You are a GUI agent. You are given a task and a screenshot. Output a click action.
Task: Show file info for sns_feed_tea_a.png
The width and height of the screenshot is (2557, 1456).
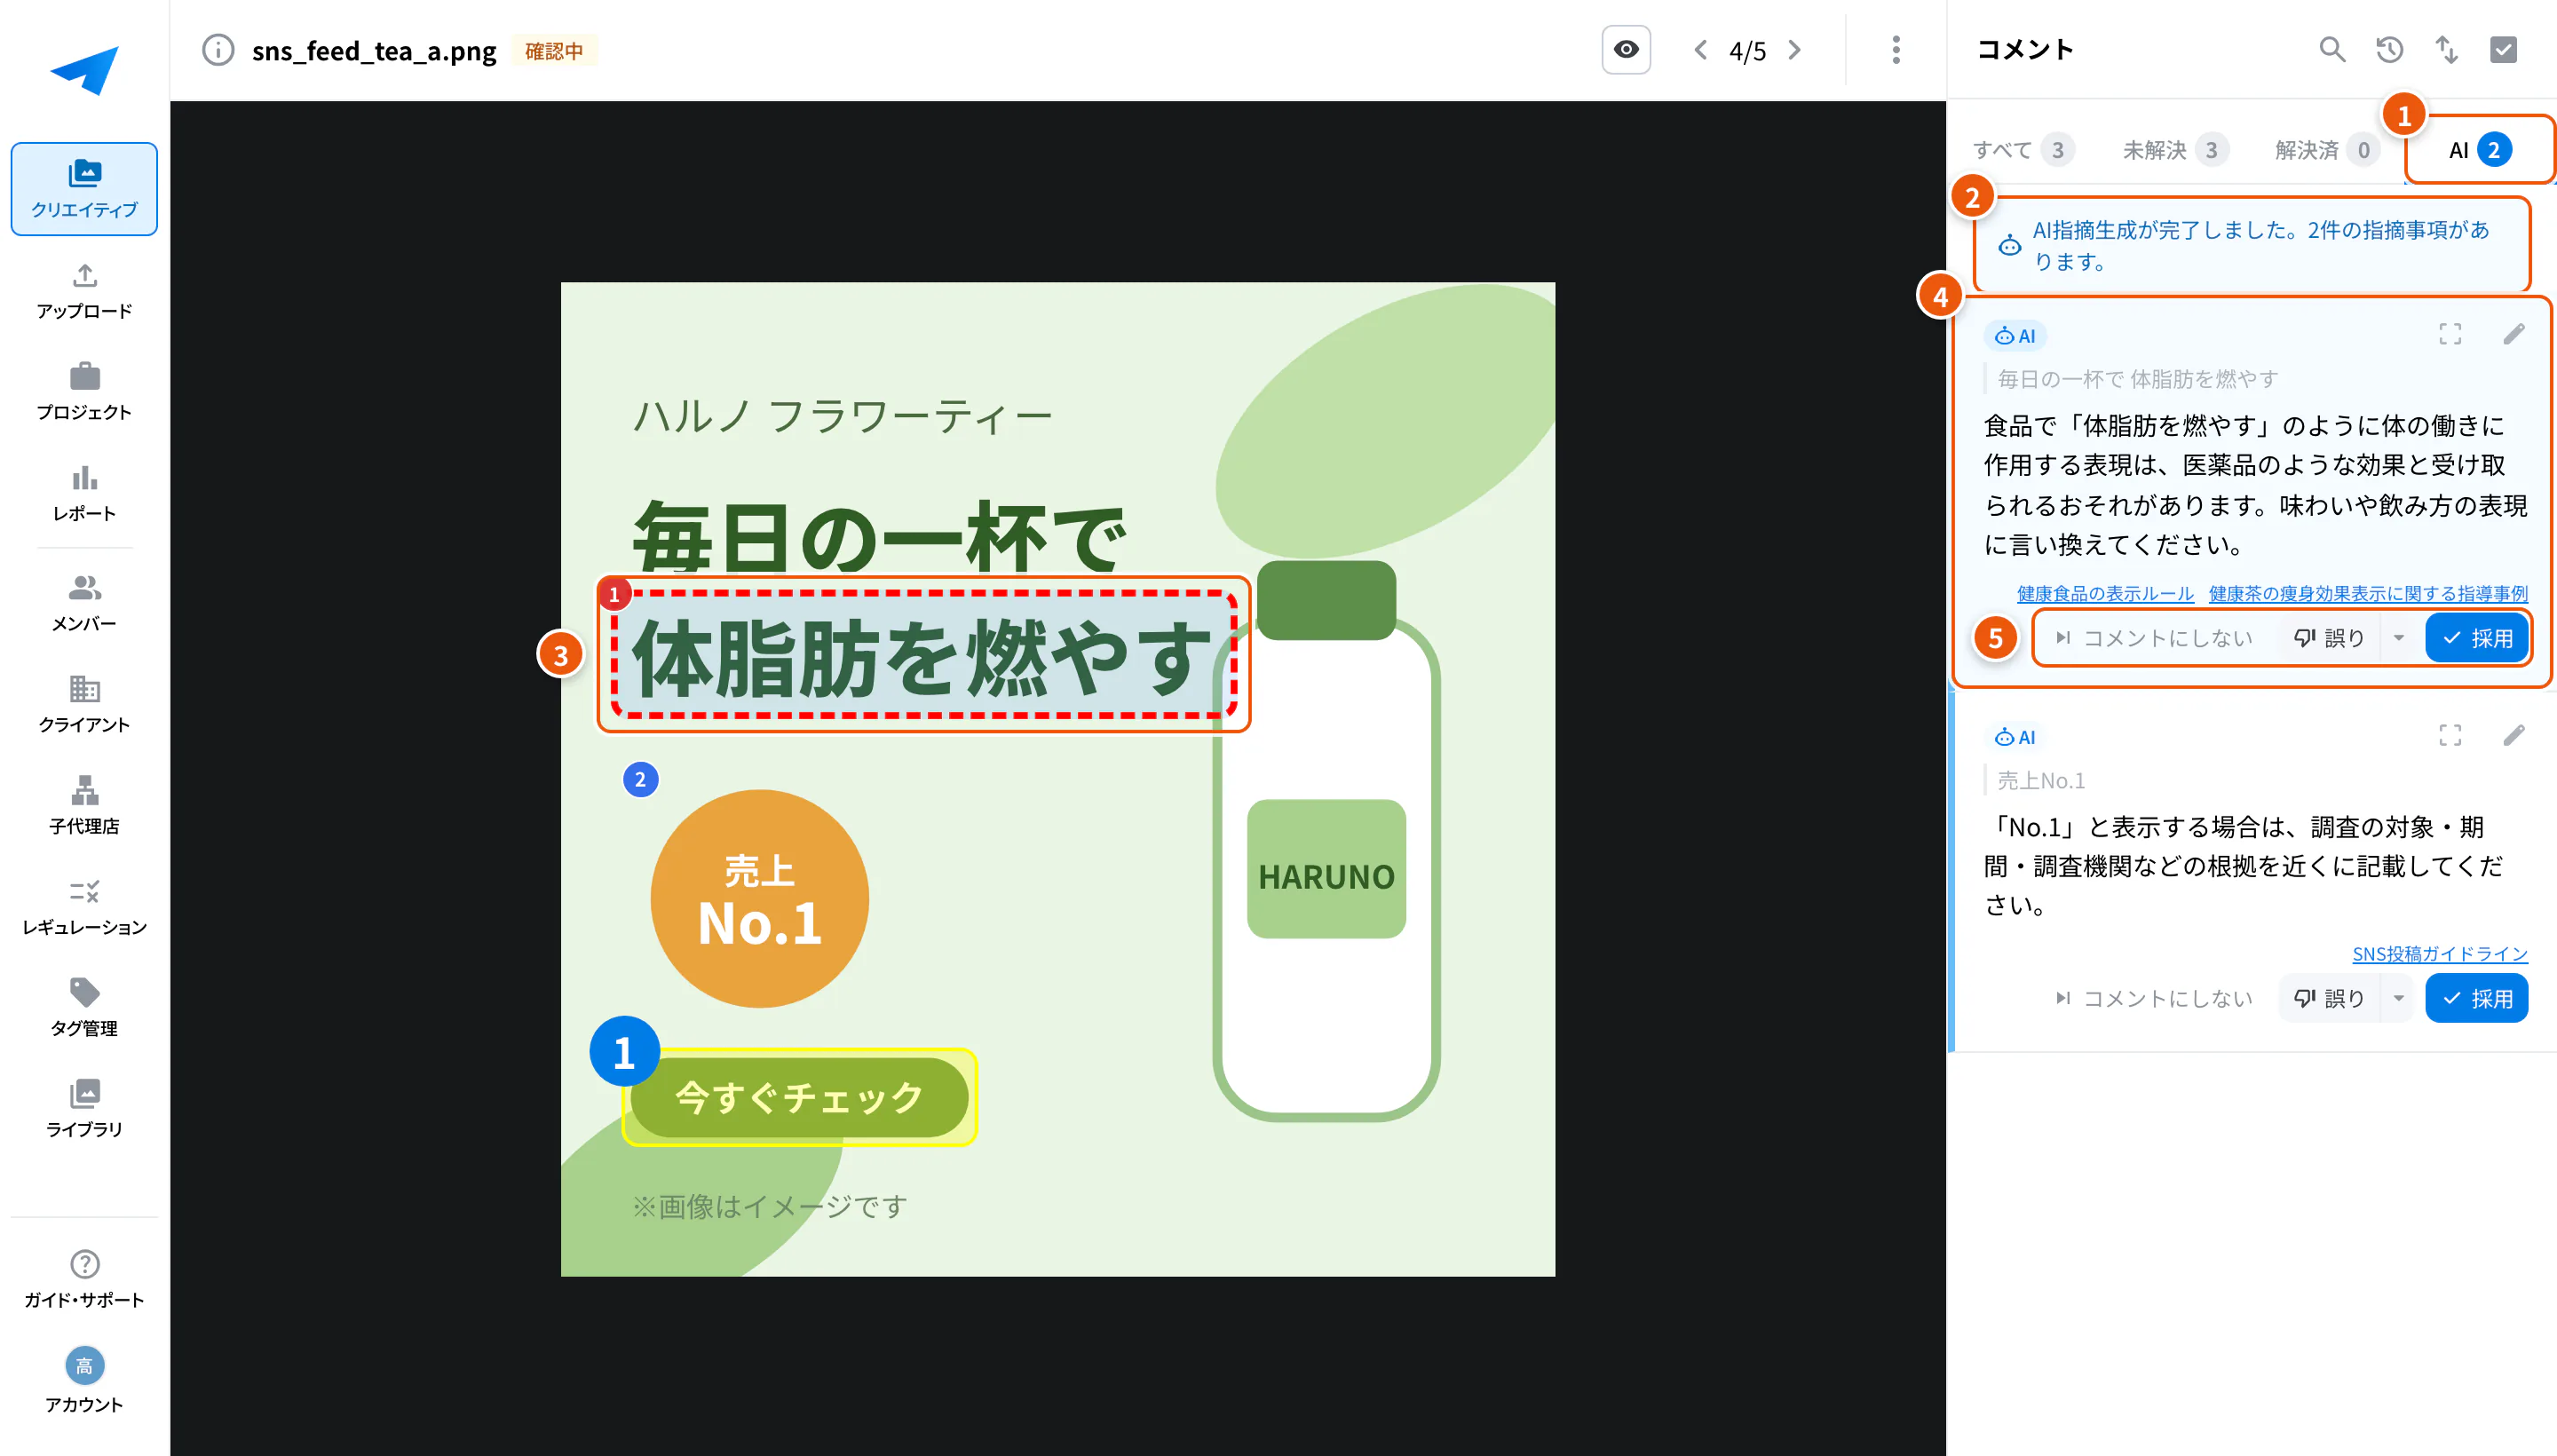coord(217,50)
